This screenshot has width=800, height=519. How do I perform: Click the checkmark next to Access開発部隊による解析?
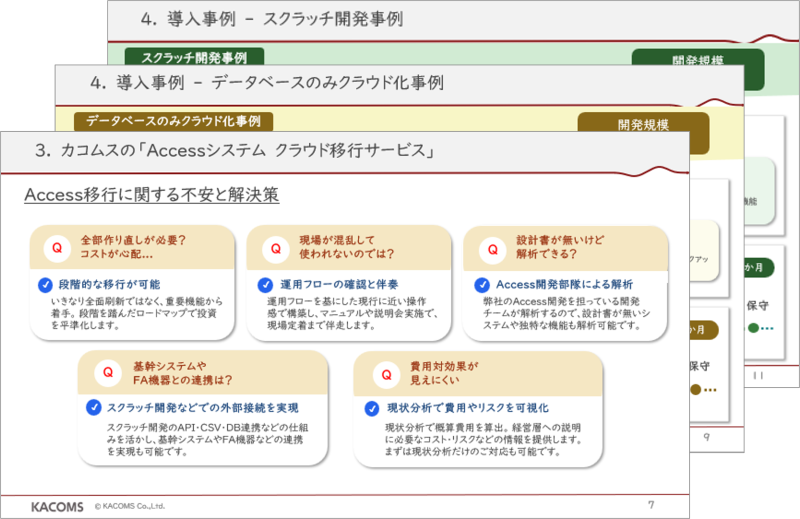[482, 284]
